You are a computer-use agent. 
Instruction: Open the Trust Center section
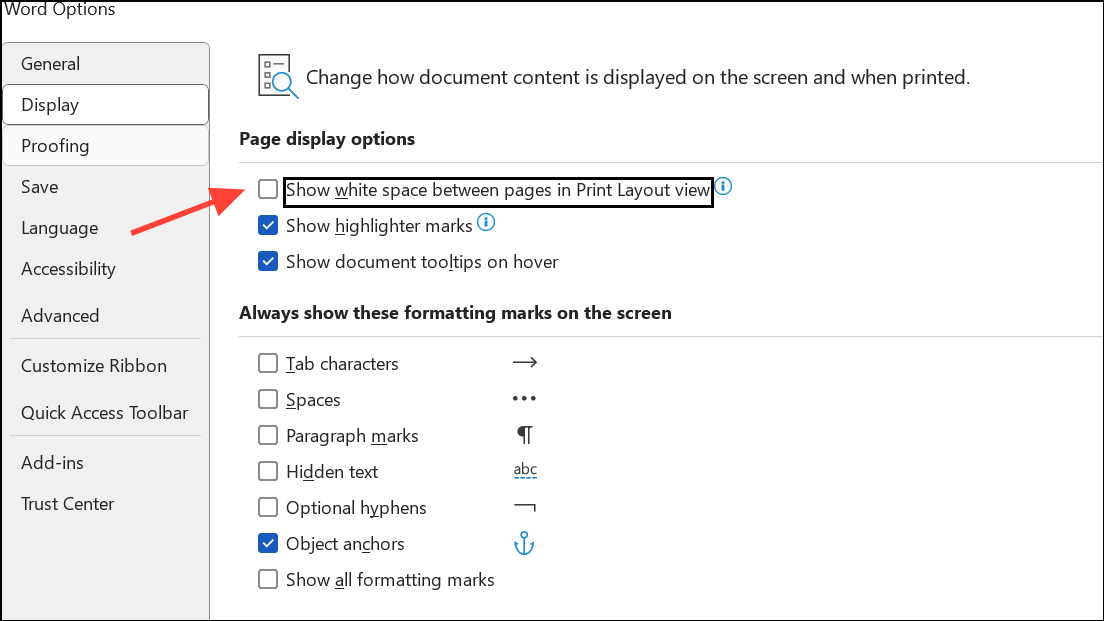point(106,504)
